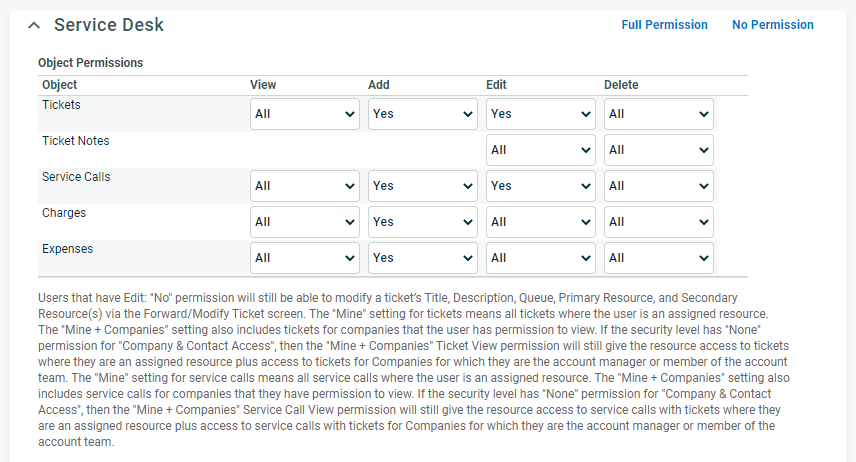
Task: Open the Service Calls Edit dropdown
Action: (x=540, y=186)
